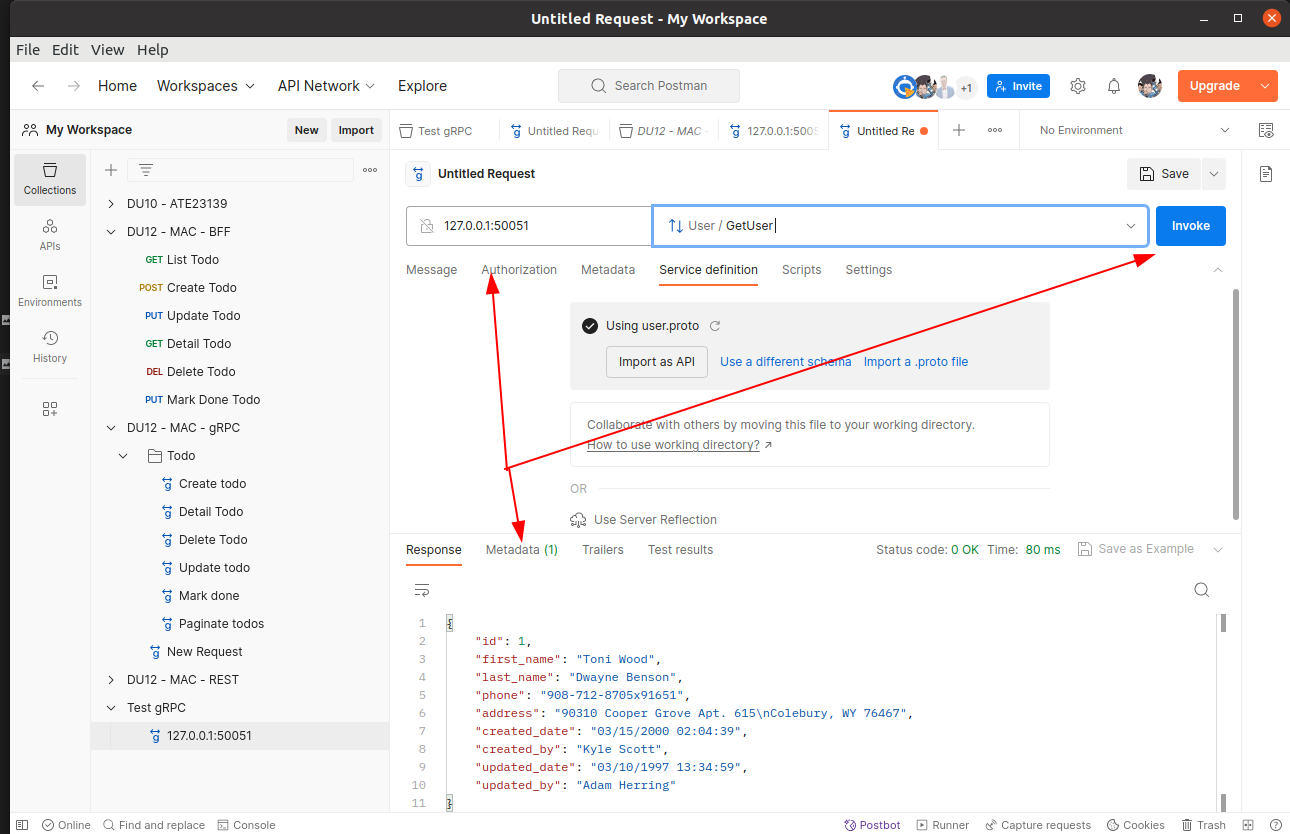This screenshot has width=1290, height=834.
Task: Open the Trailers tab
Action: pyautogui.click(x=603, y=550)
